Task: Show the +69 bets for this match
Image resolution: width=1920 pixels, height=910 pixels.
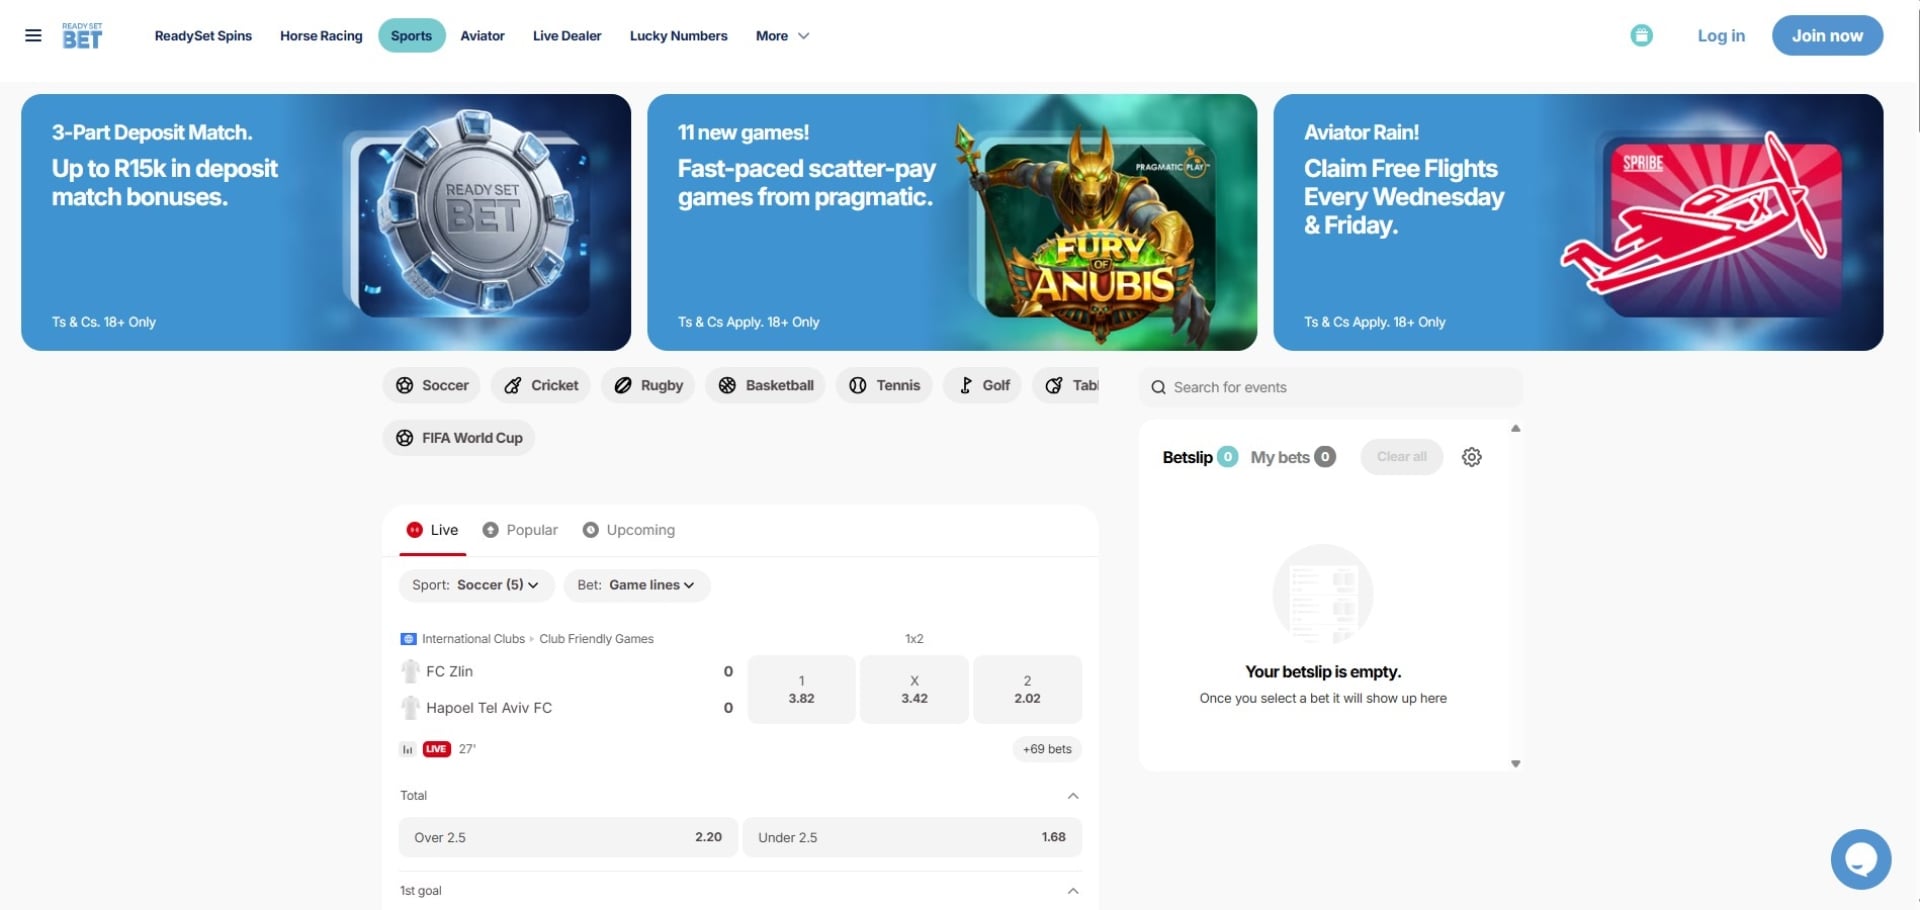Action: (1047, 749)
